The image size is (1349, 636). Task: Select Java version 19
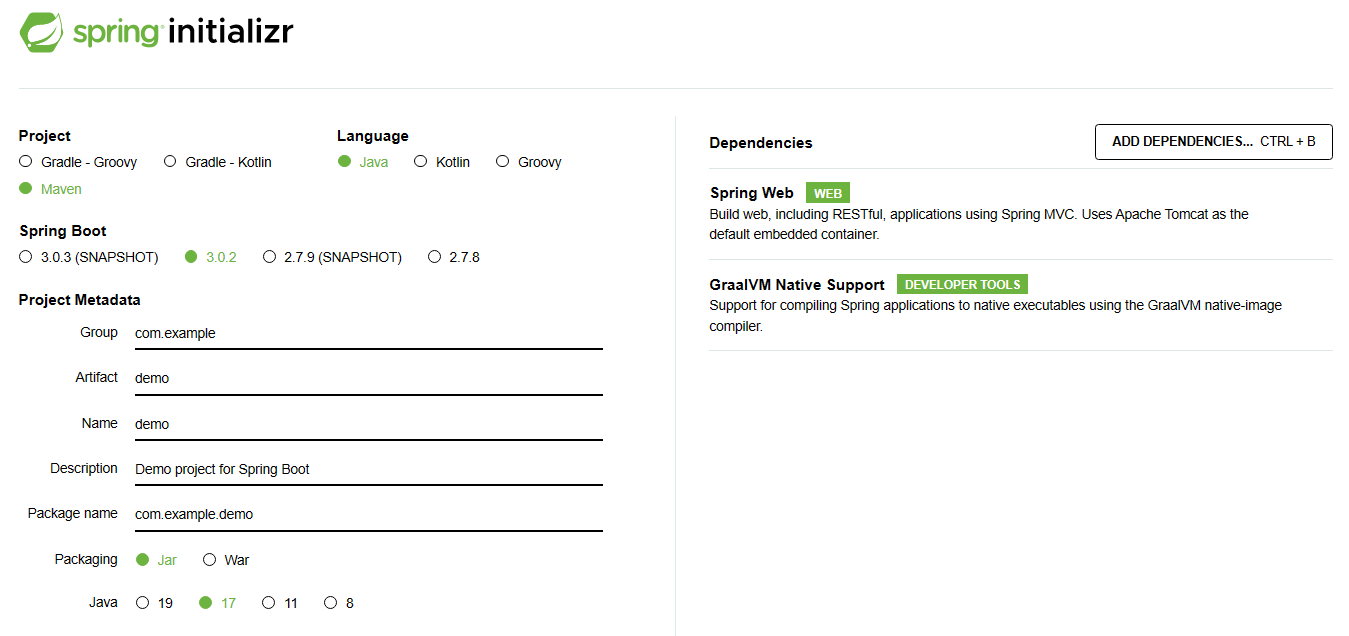142,603
